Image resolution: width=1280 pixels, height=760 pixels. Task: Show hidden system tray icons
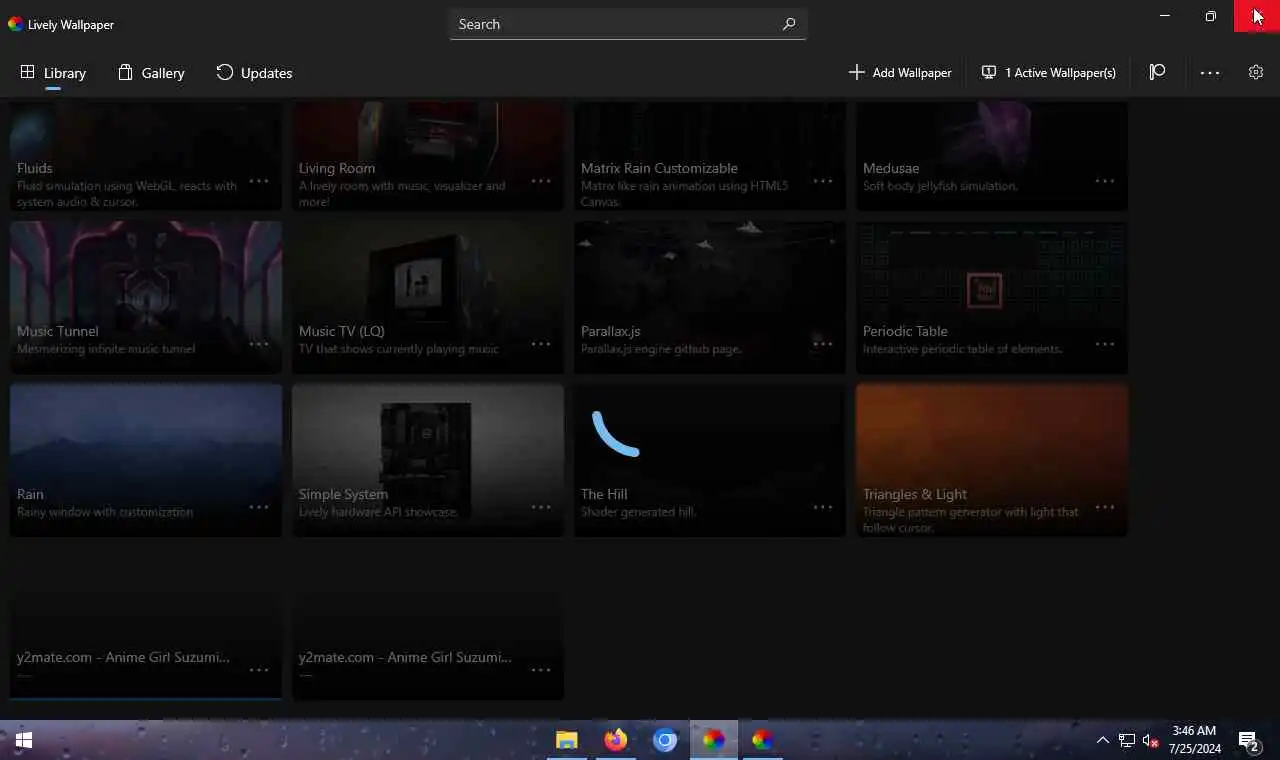[x=1103, y=740]
